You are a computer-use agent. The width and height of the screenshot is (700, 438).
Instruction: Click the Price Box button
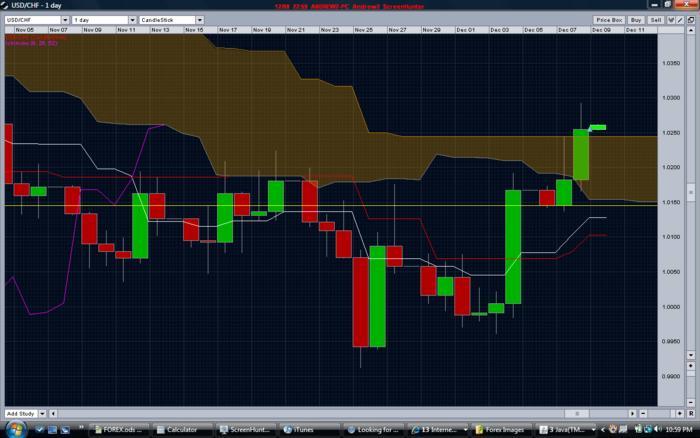click(608, 19)
